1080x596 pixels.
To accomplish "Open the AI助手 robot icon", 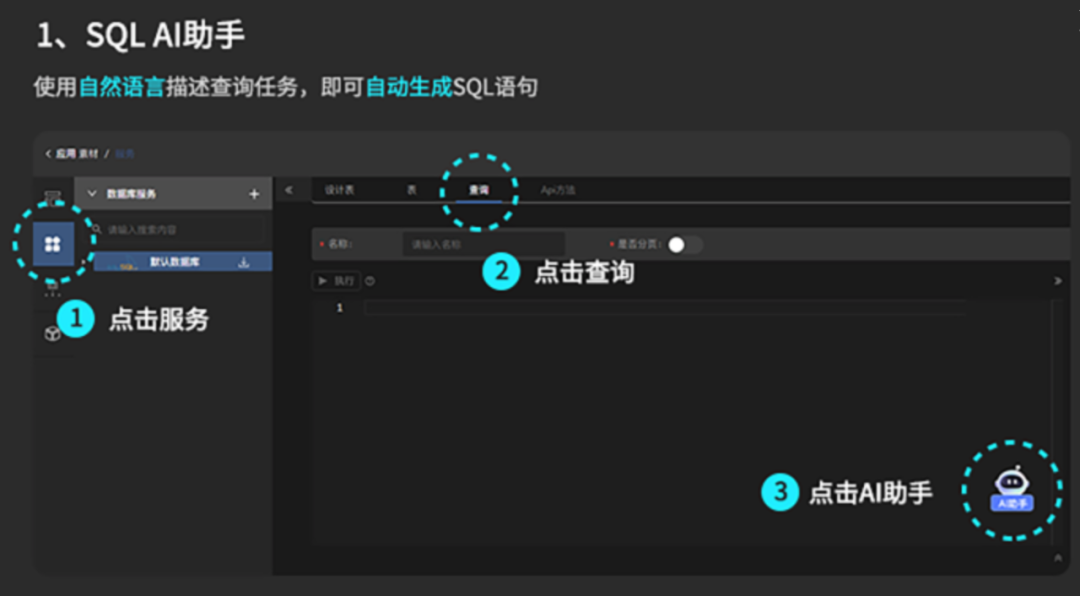I will [1011, 489].
